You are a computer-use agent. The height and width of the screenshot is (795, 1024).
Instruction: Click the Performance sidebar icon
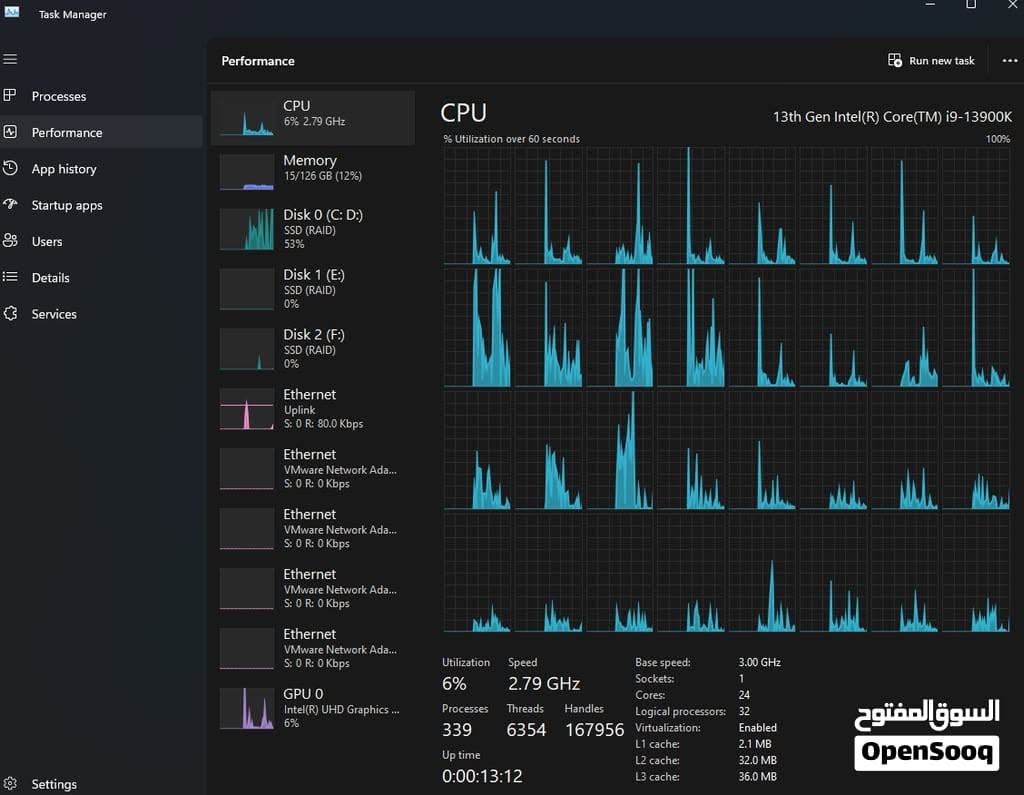[10, 132]
